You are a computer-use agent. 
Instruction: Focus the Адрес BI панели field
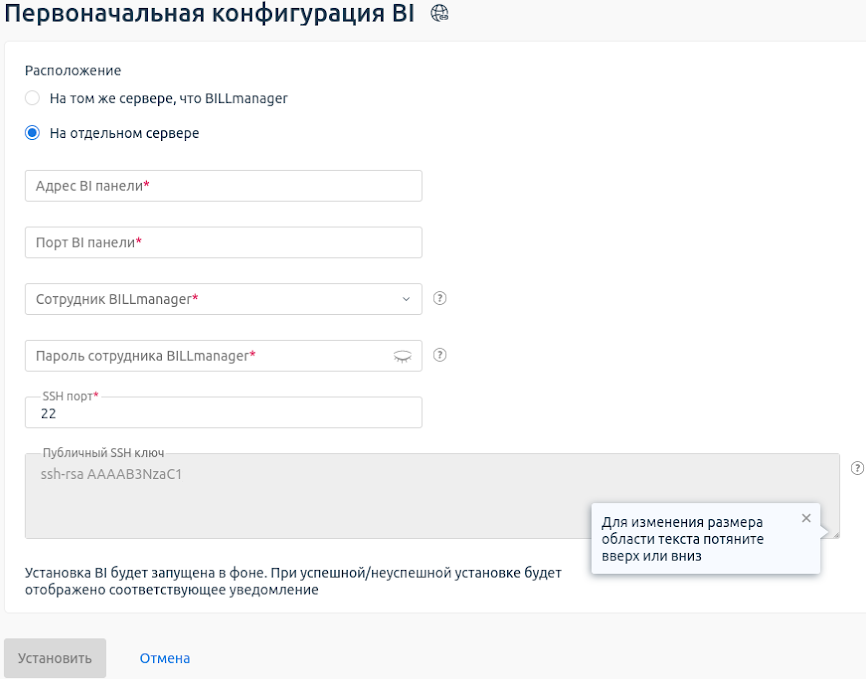point(223,186)
